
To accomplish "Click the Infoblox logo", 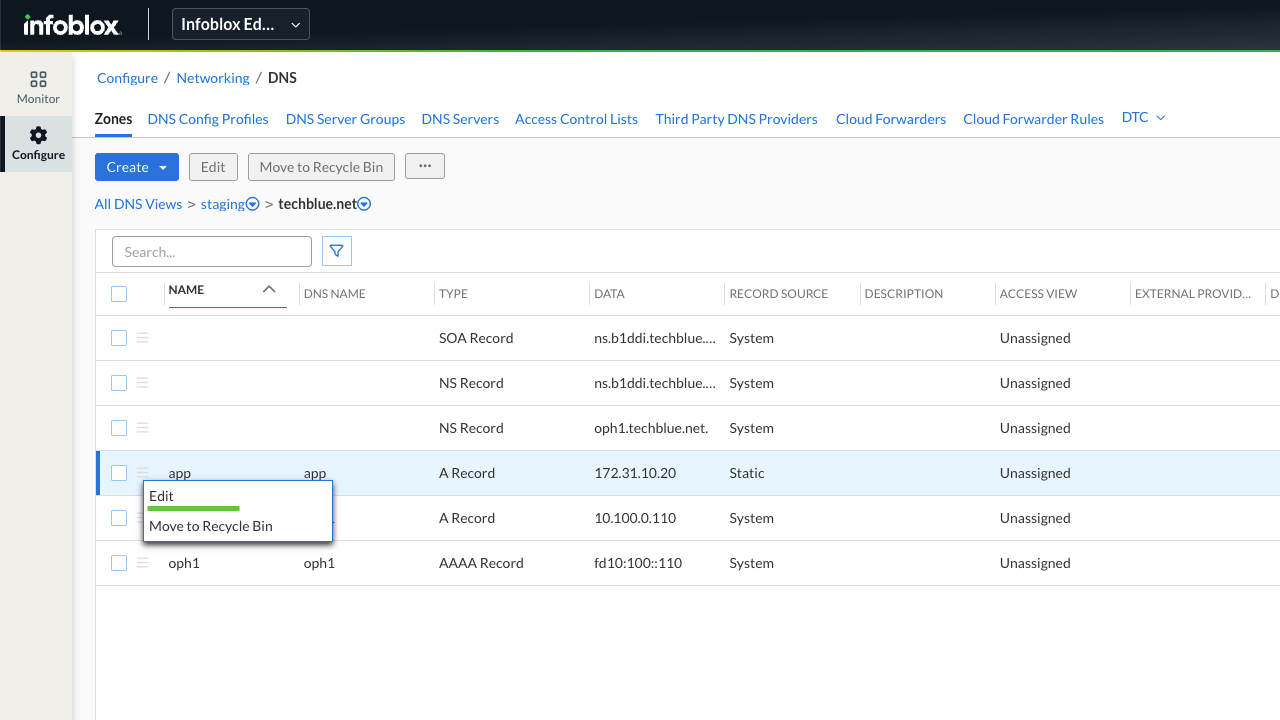I will coord(72,25).
